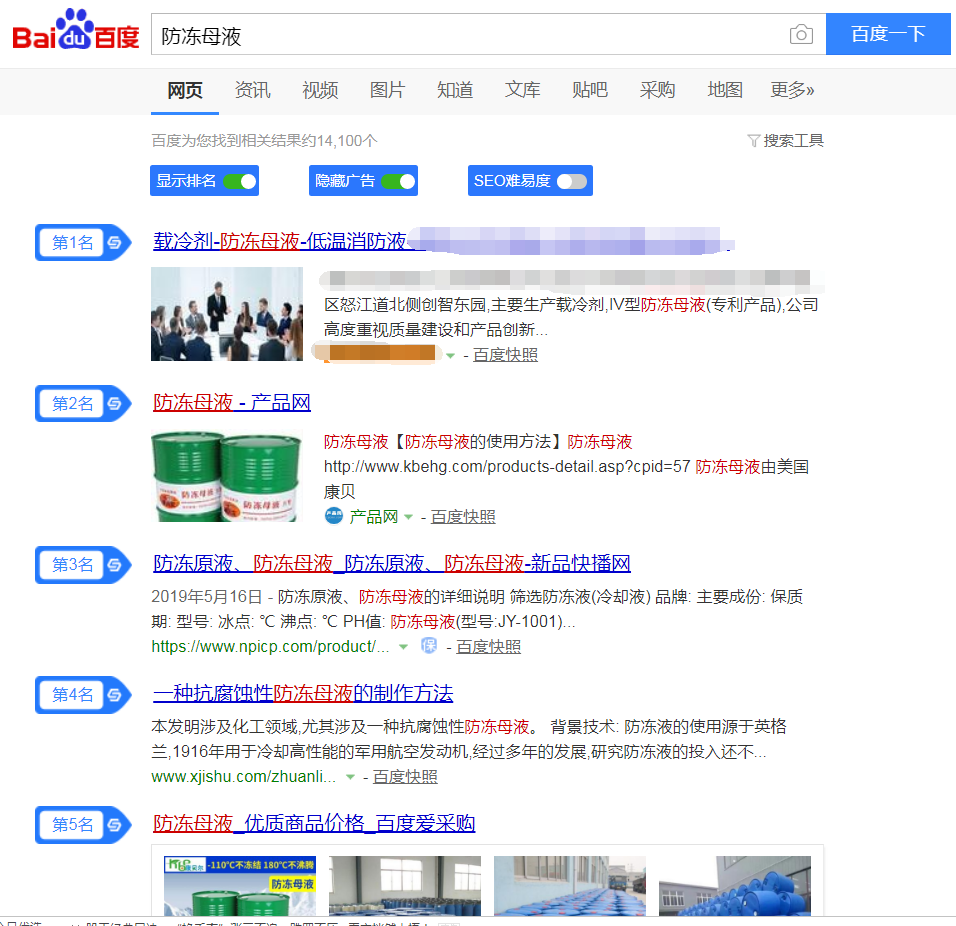The height and width of the screenshot is (926, 956).
Task: Open the 防冻母液 - 产品网 result
Action: click(x=232, y=402)
